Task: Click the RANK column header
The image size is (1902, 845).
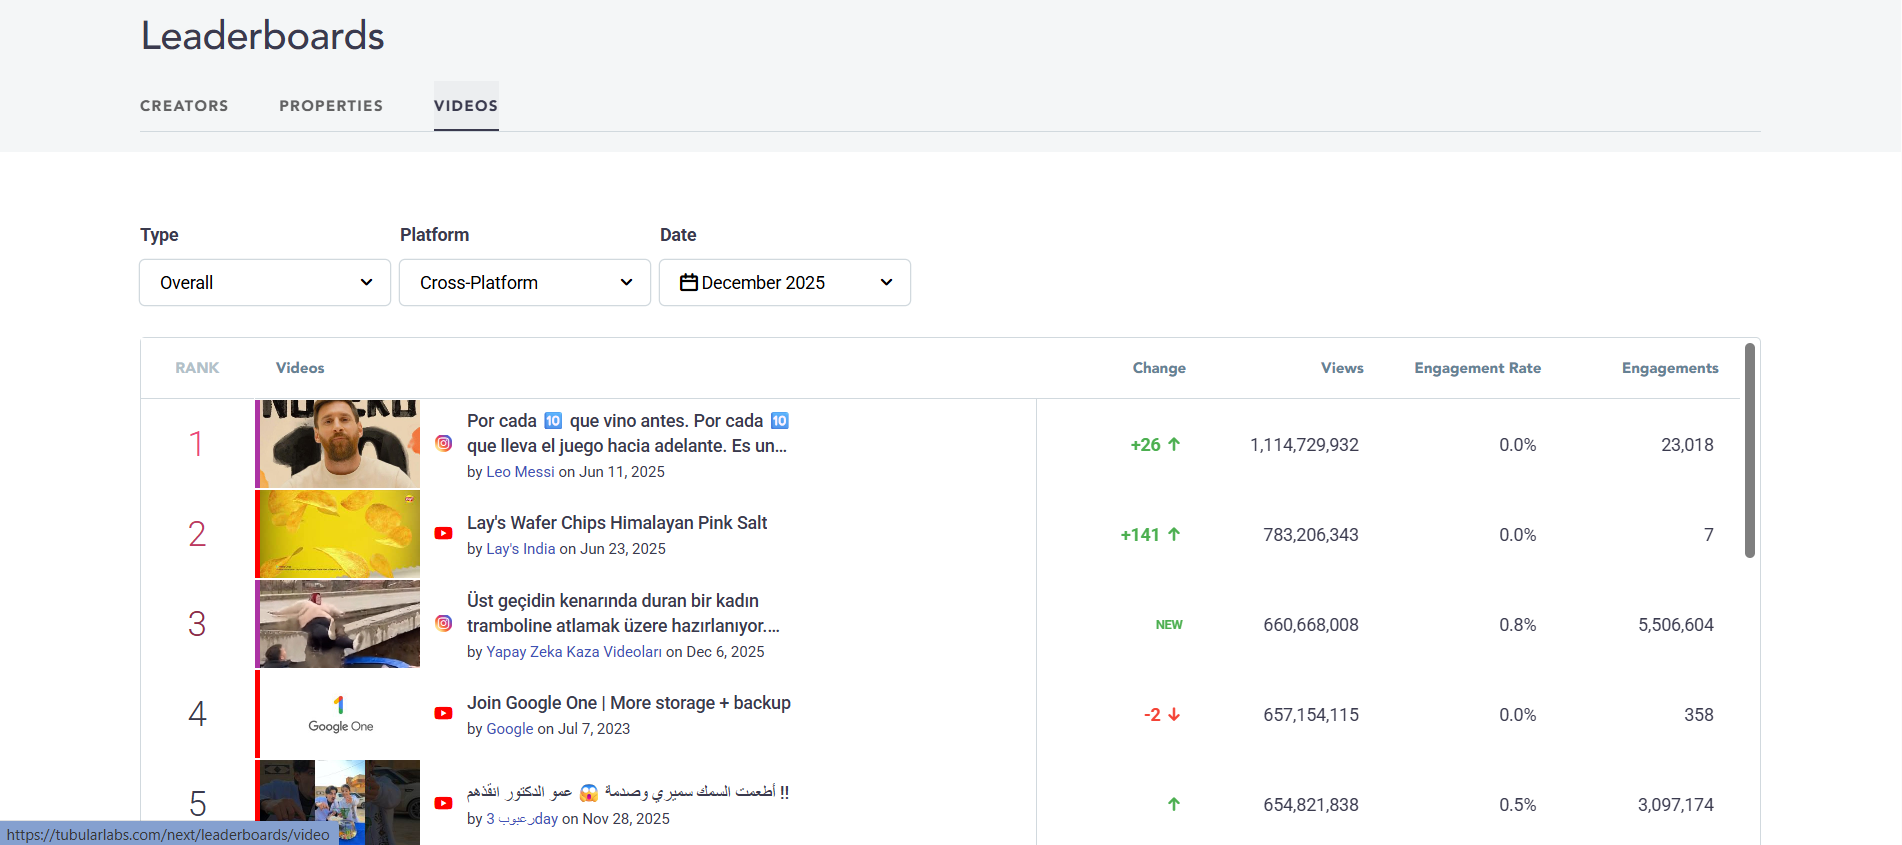Action: 197,368
